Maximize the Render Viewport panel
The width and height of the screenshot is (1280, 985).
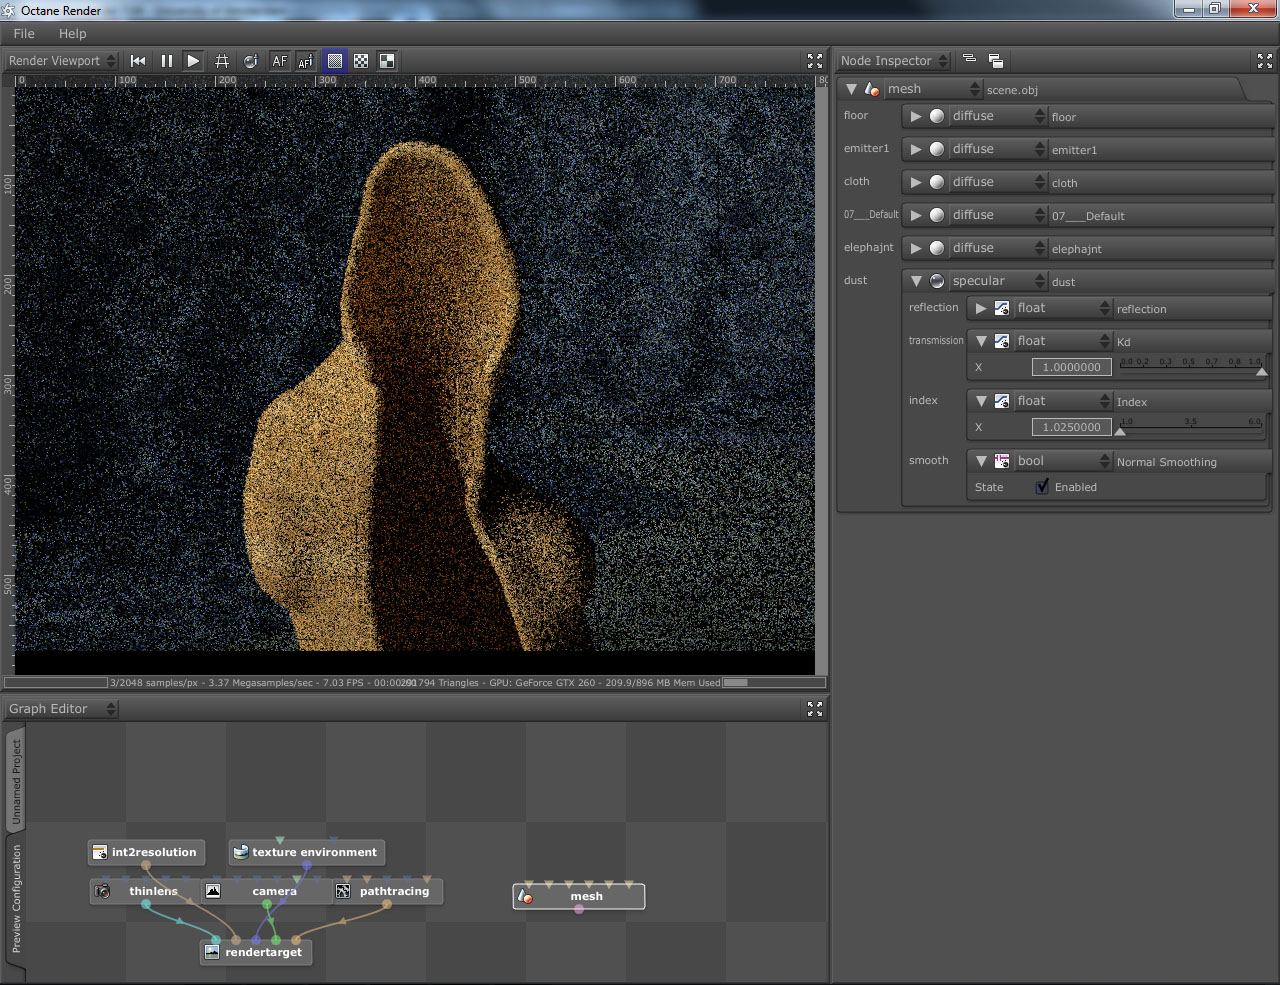pos(815,61)
